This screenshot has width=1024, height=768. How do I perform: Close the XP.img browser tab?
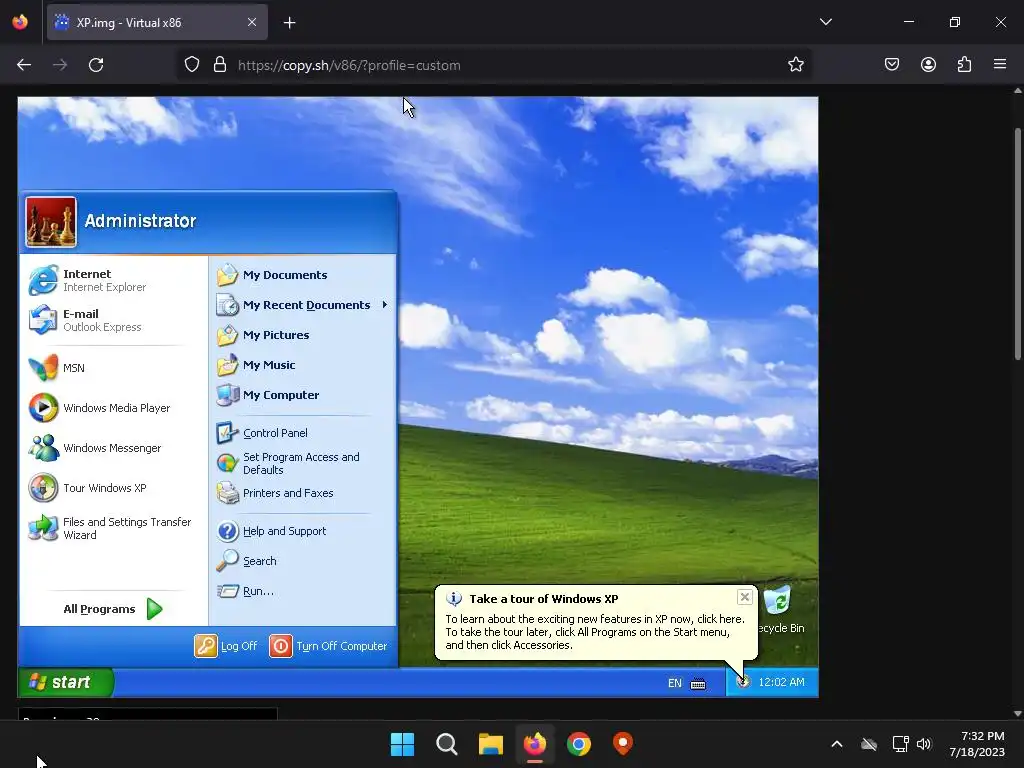[252, 22]
